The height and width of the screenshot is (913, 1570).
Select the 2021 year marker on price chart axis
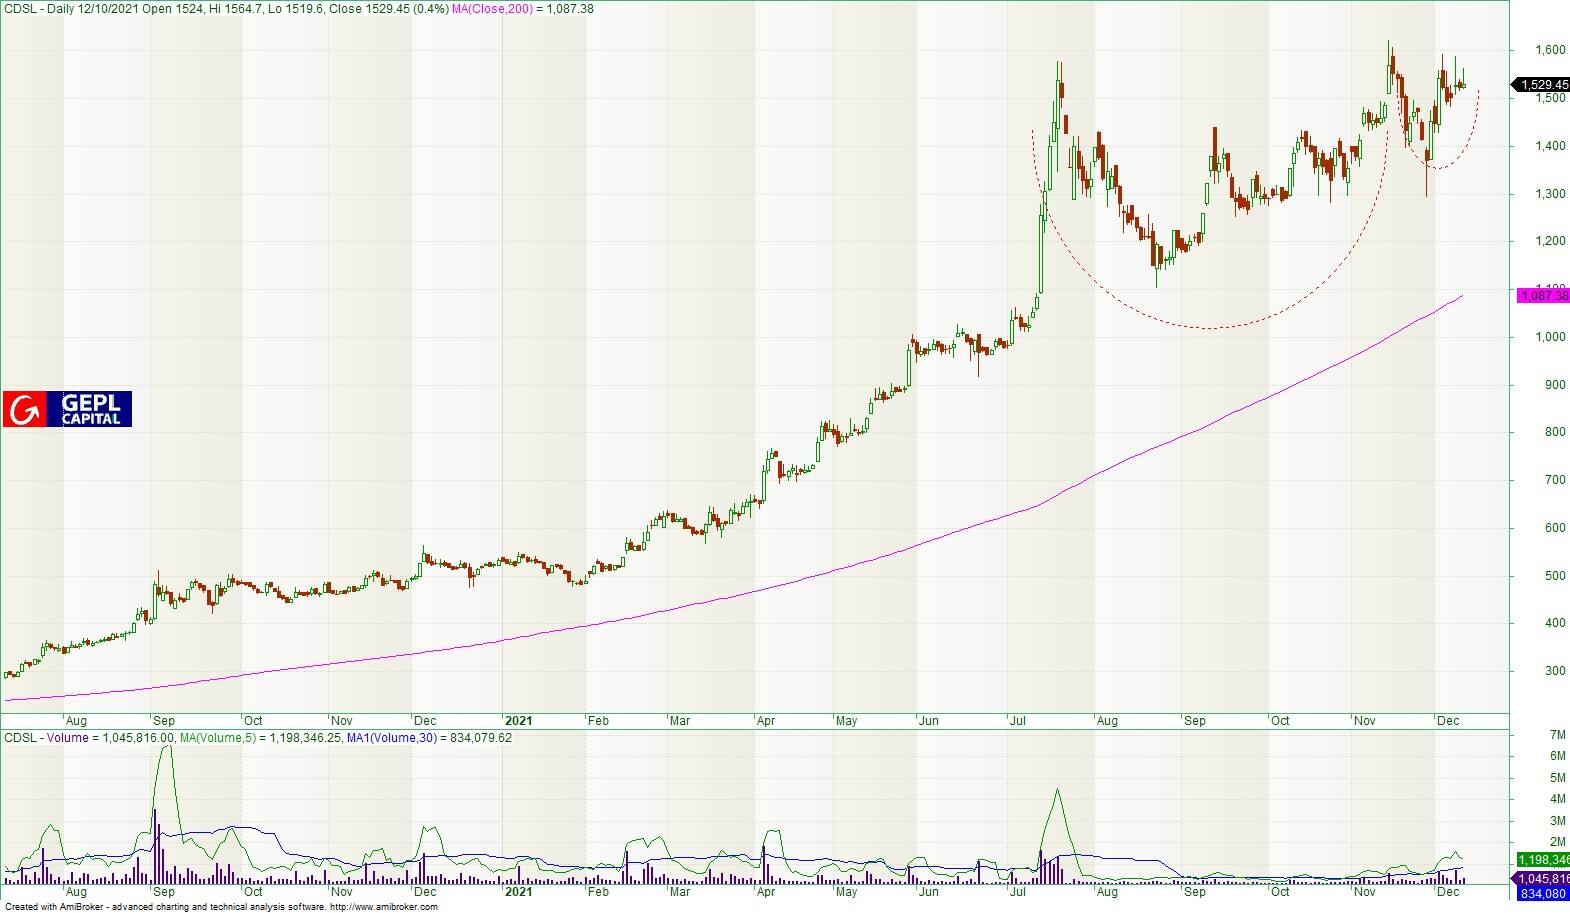pos(518,720)
